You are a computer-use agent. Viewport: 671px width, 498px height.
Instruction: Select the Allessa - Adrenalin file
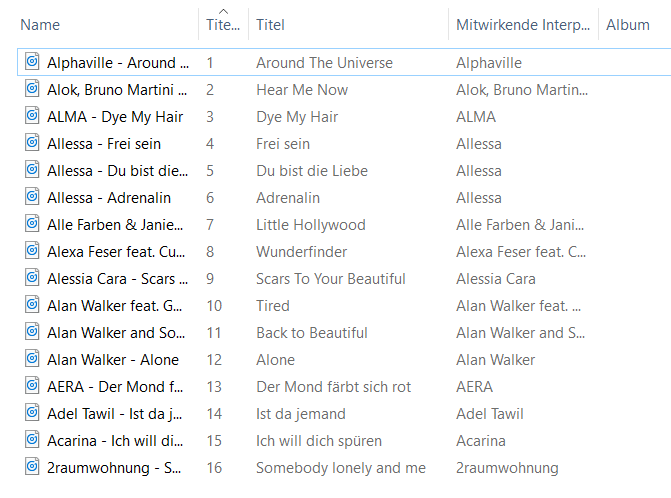click(108, 197)
